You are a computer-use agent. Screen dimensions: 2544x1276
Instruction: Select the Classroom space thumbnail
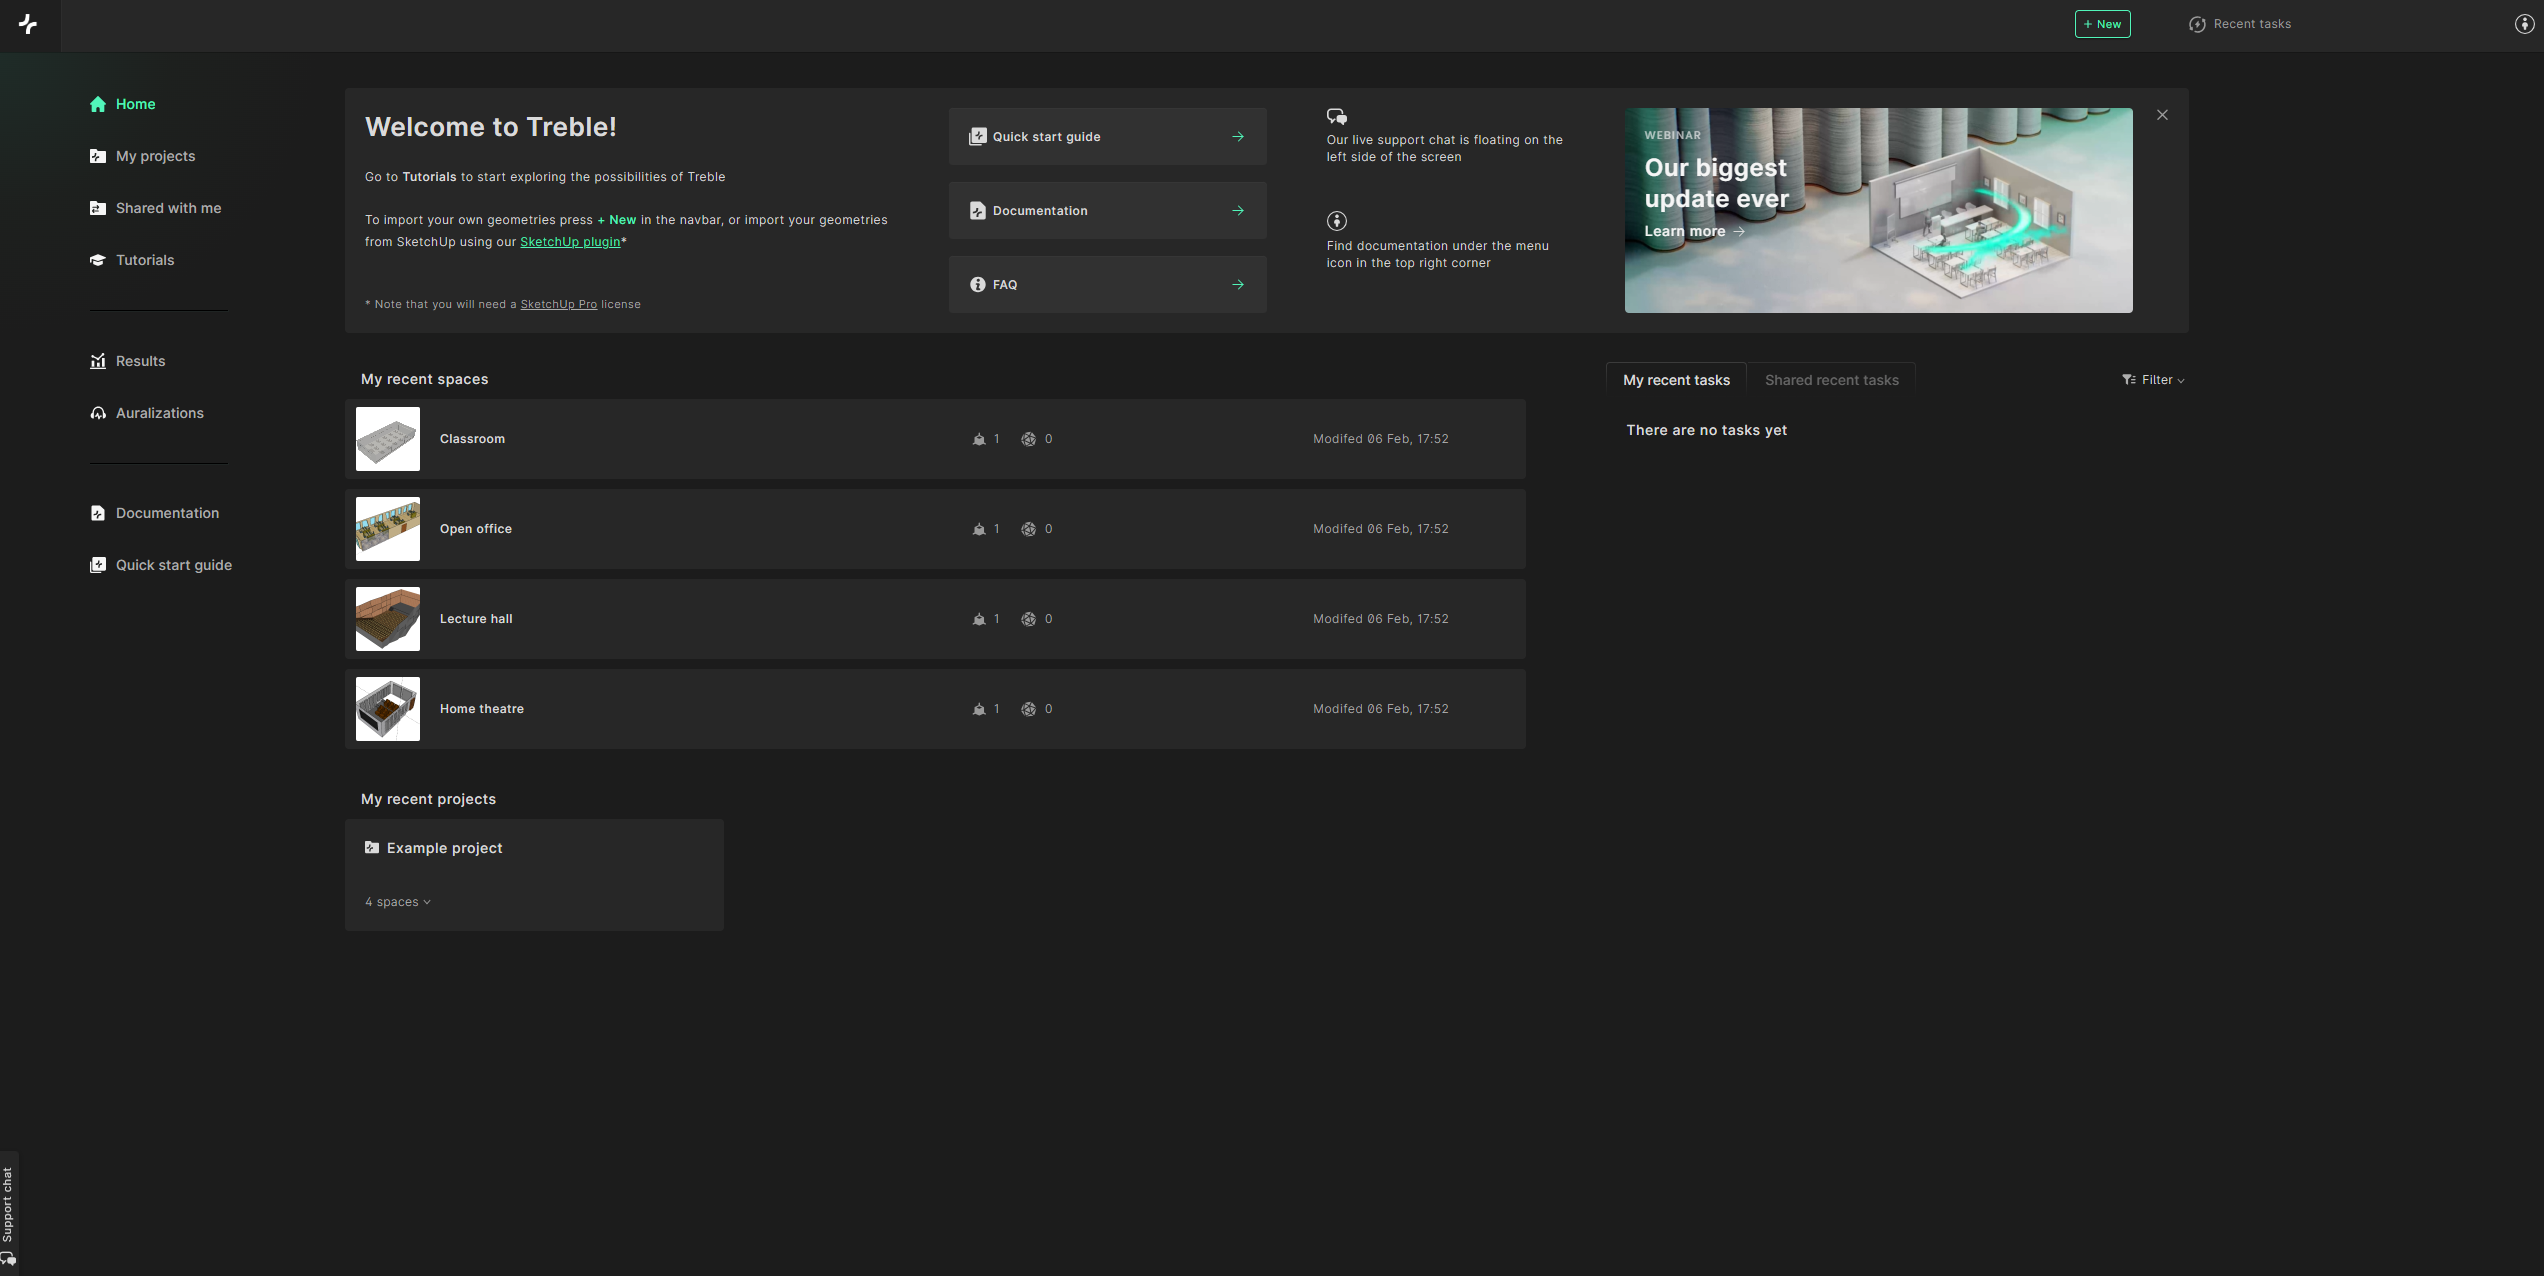point(387,438)
